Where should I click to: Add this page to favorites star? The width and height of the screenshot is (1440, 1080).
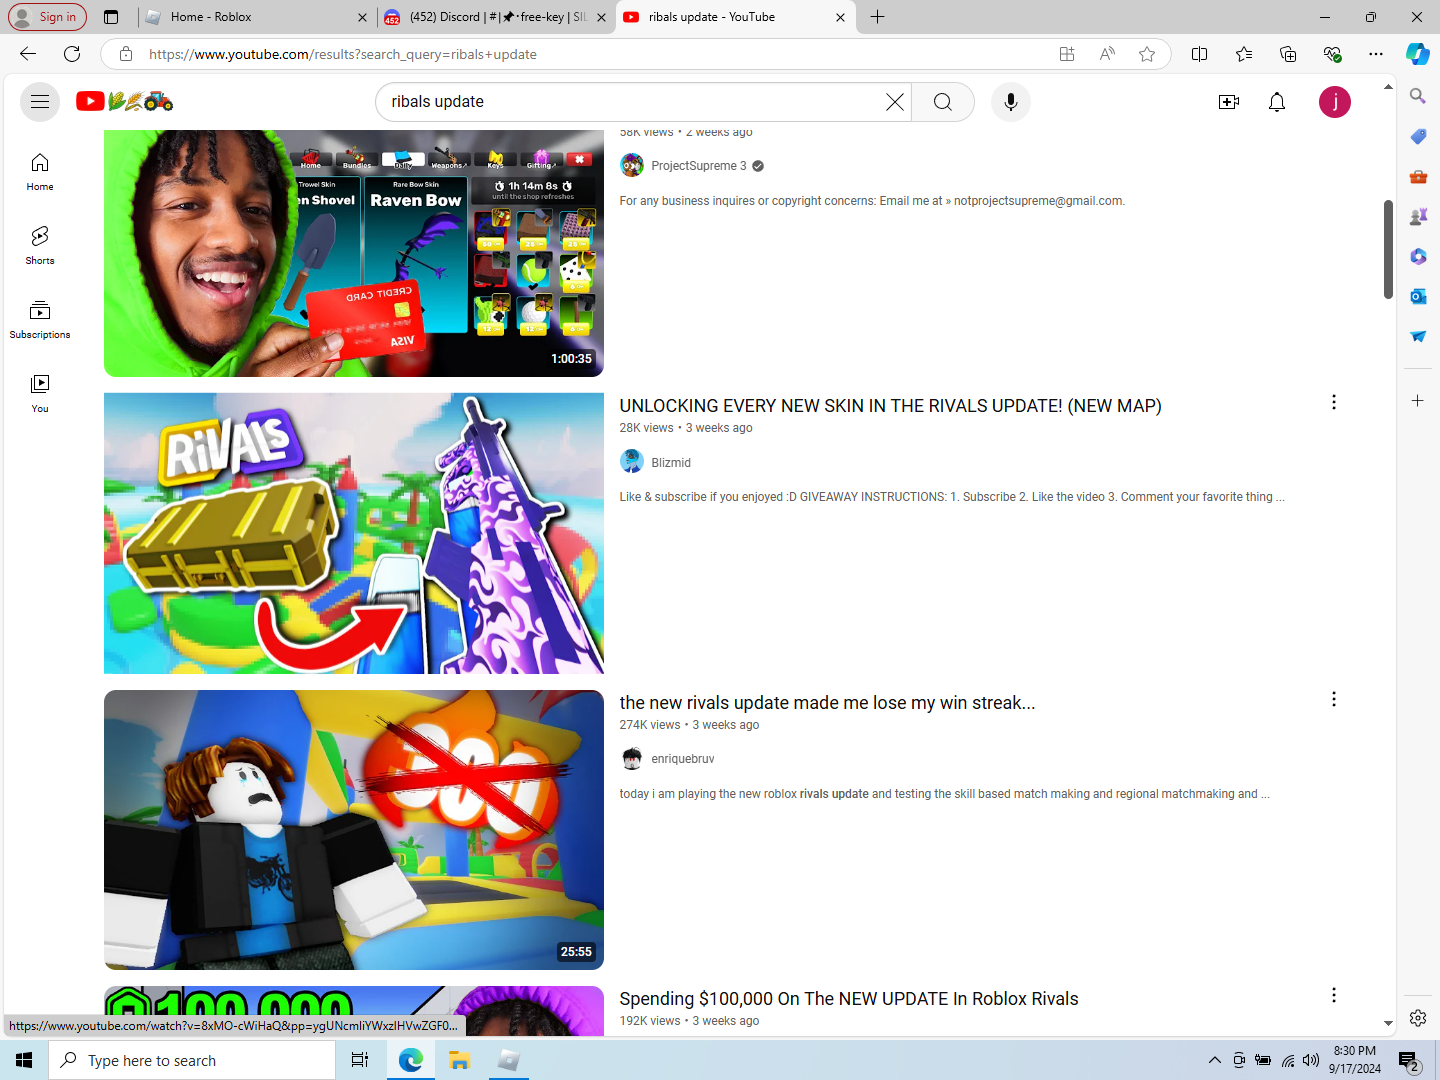pyautogui.click(x=1147, y=54)
